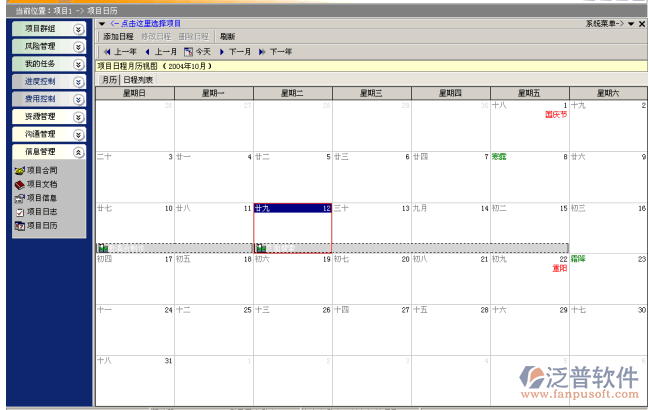Open 项目合同 in the sidebar
The image size is (649, 410).
[x=41, y=171]
